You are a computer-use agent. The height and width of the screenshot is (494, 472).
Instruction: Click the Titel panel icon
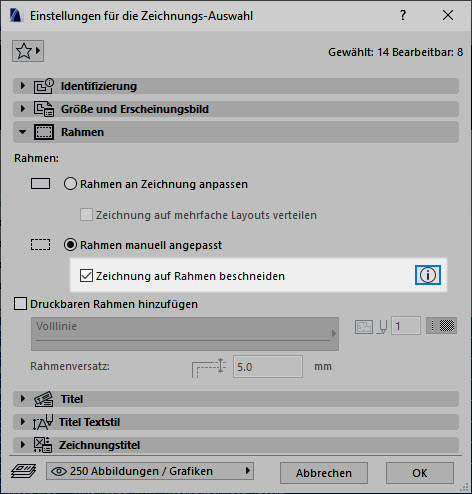point(44,399)
